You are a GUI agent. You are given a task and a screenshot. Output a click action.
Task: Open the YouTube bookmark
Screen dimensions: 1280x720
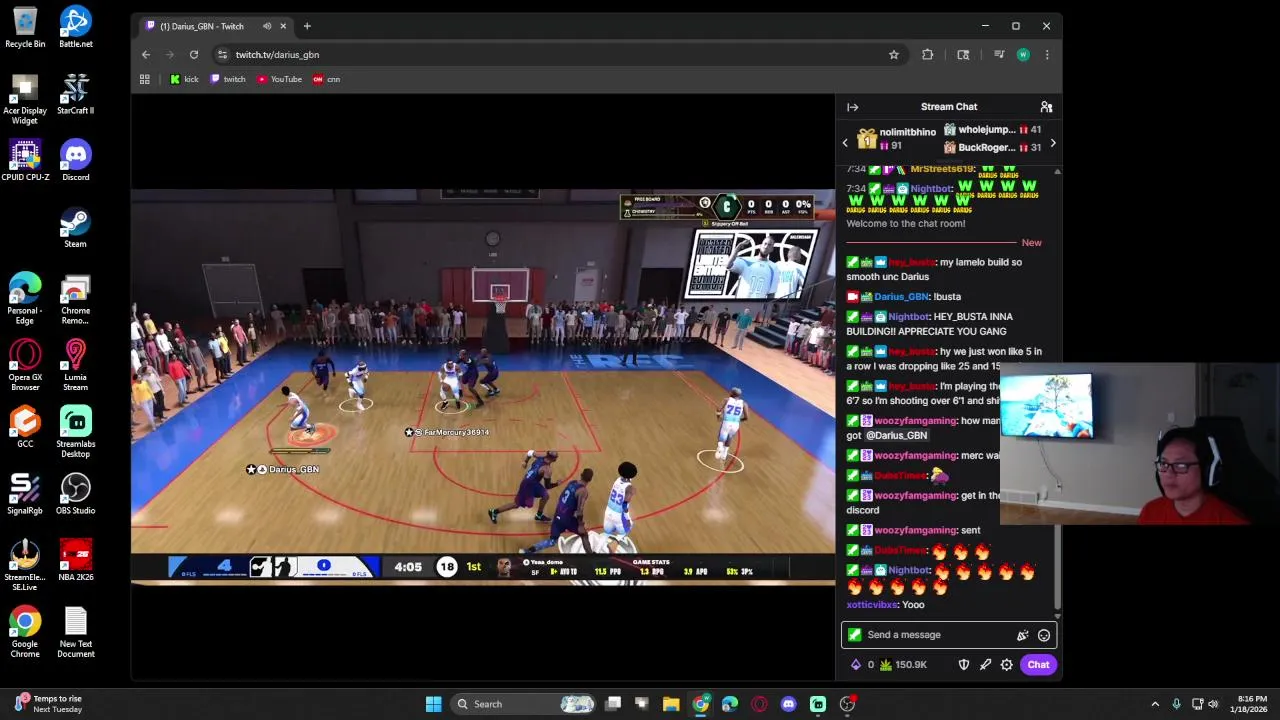pos(279,79)
